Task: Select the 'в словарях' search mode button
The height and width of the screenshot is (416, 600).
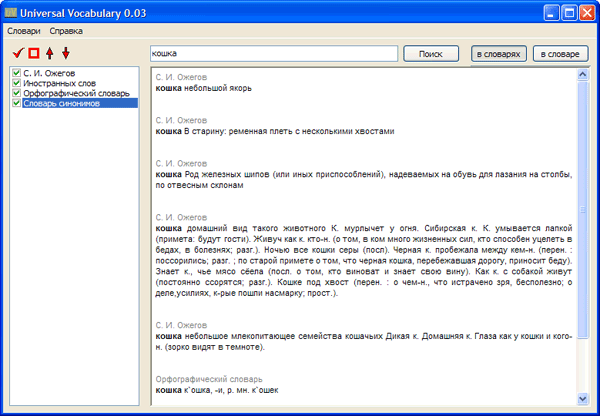Action: point(499,54)
